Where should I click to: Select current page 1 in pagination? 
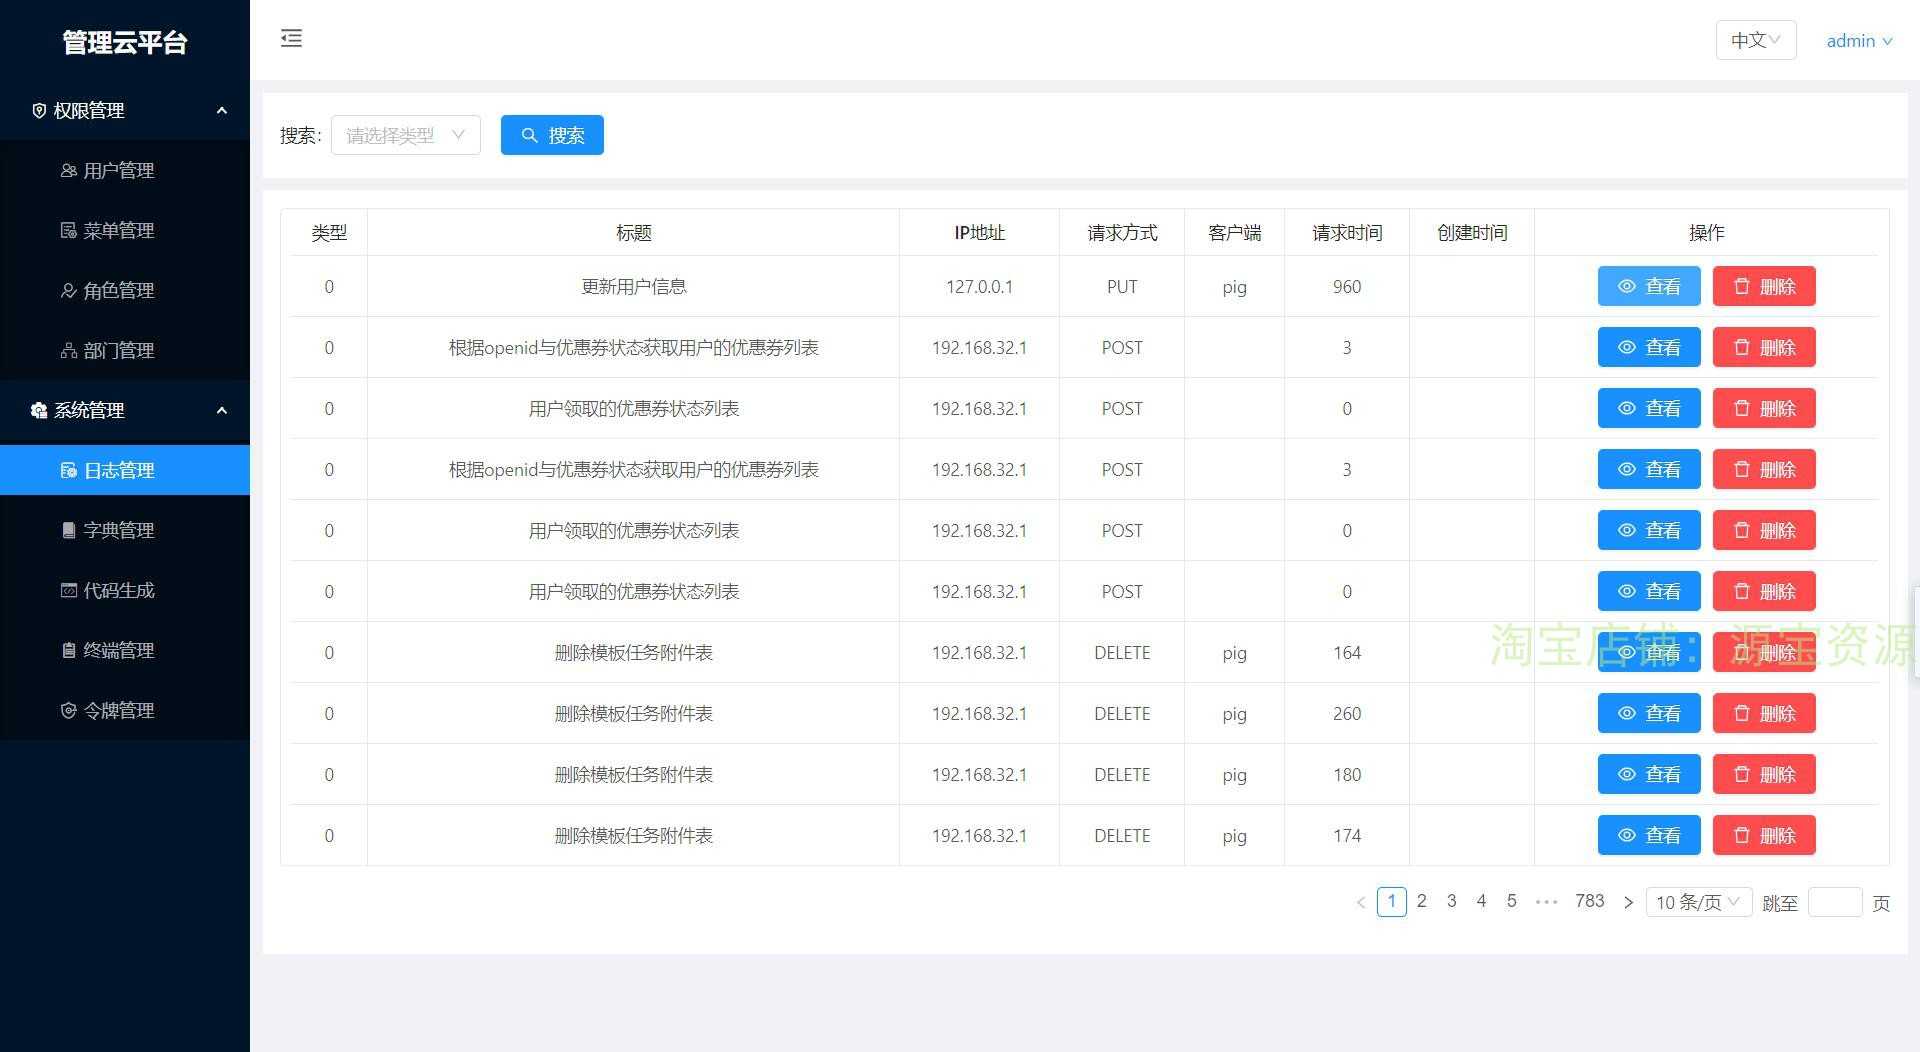pos(1391,901)
